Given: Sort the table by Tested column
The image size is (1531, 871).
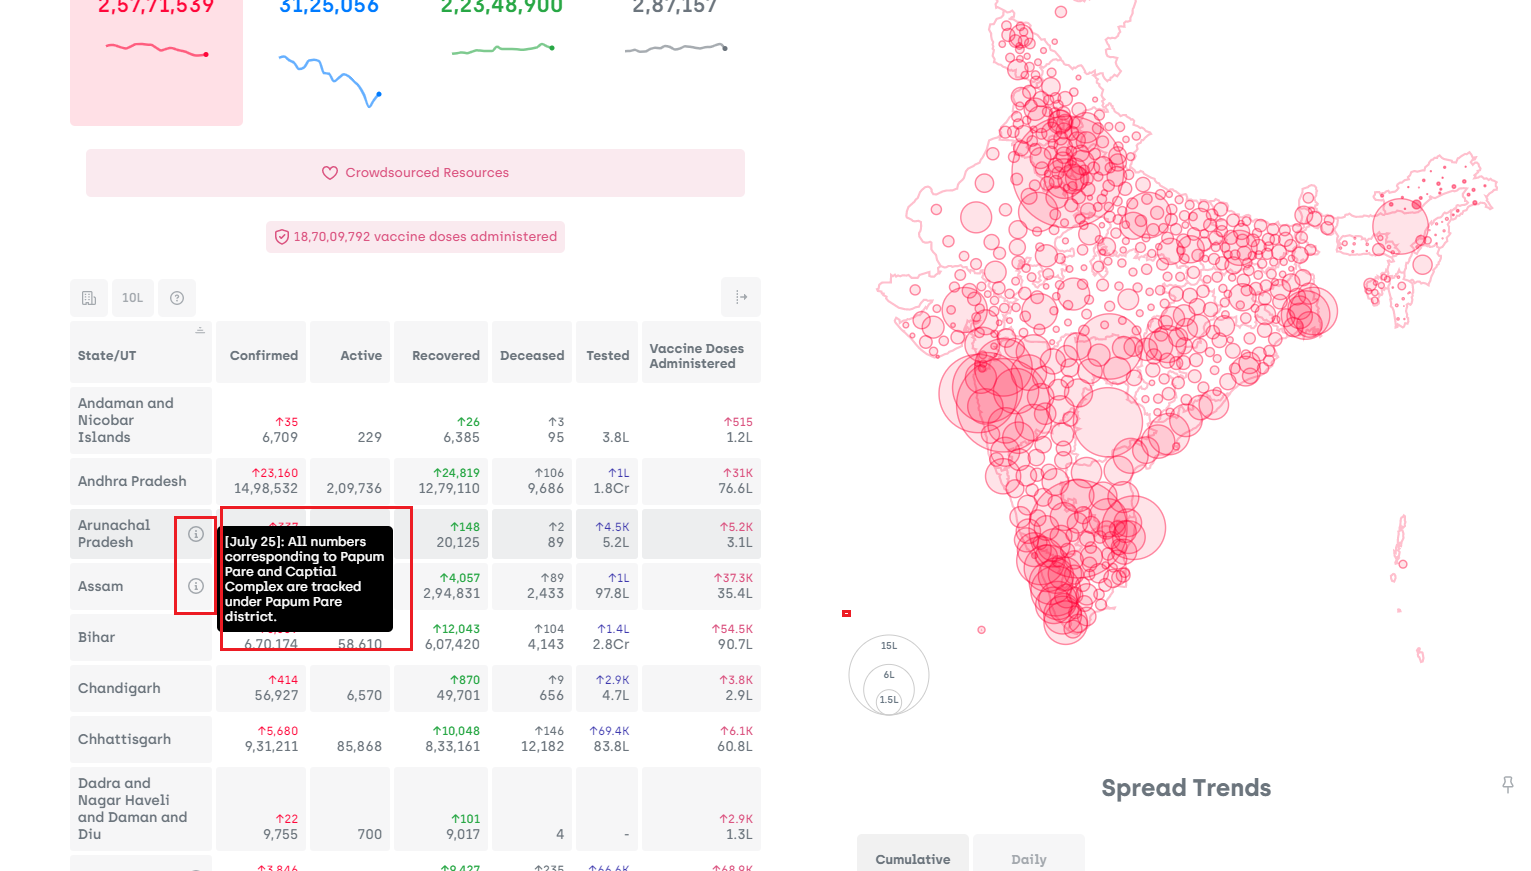Looking at the screenshot, I should pos(607,352).
